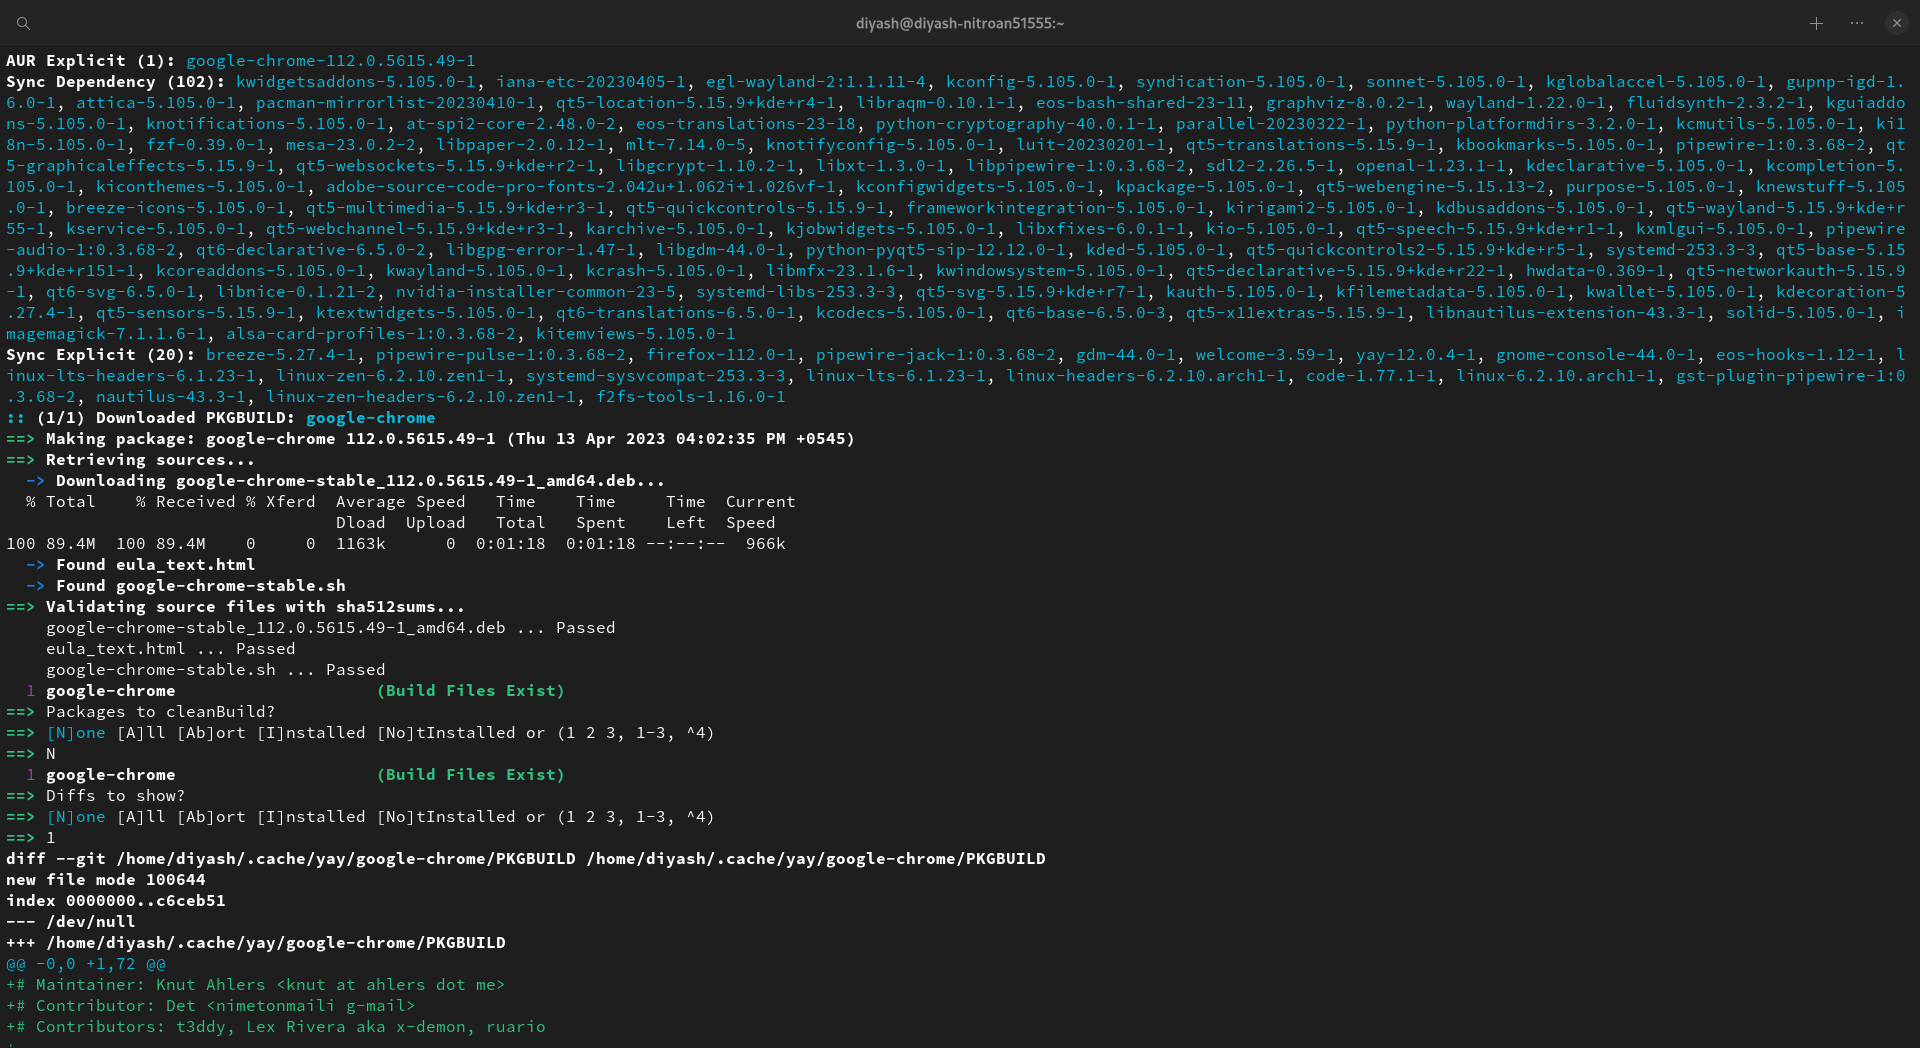Click the Sync Explicit (20) label

click(101, 355)
